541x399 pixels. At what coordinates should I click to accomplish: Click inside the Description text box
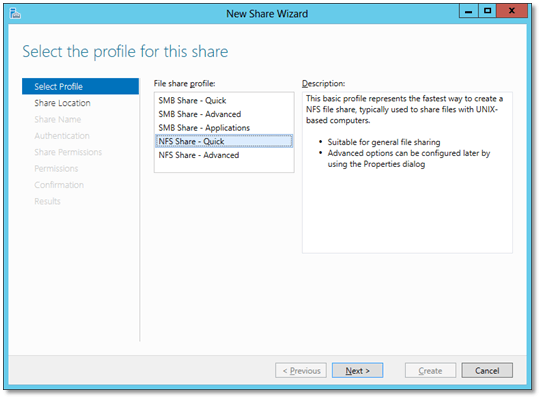click(x=407, y=173)
